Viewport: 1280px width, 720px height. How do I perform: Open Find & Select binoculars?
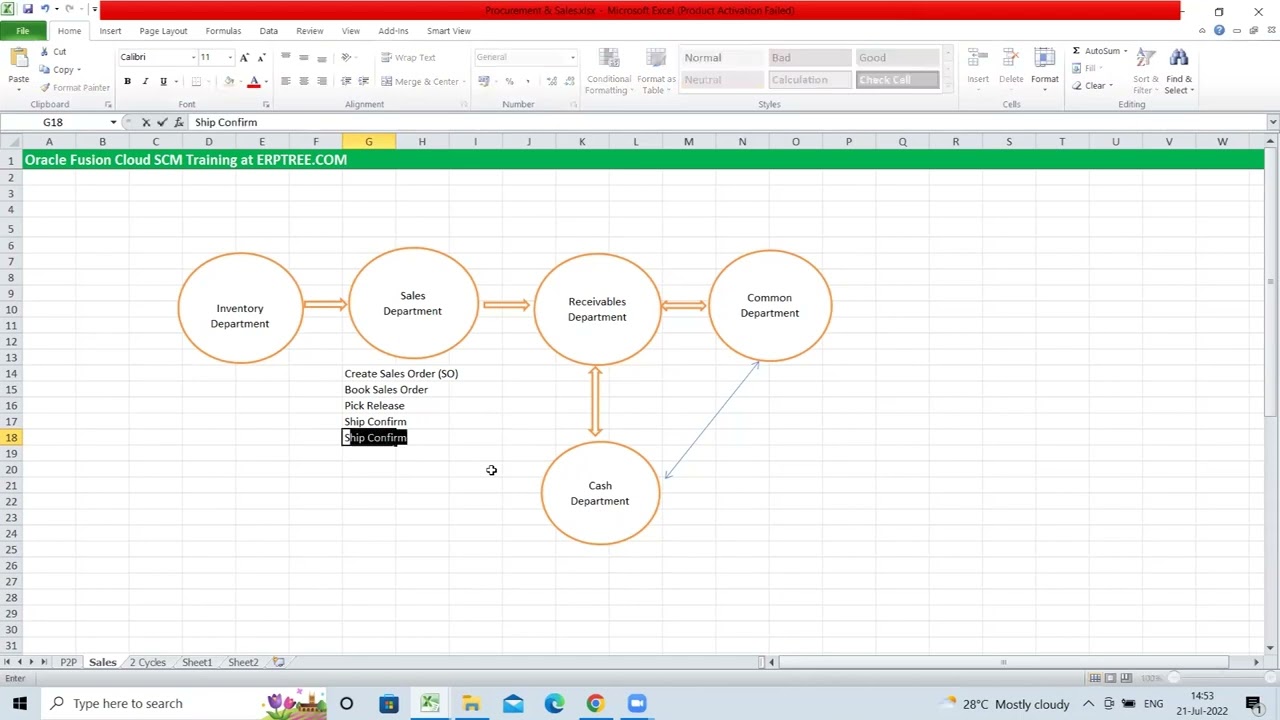coord(1179,72)
